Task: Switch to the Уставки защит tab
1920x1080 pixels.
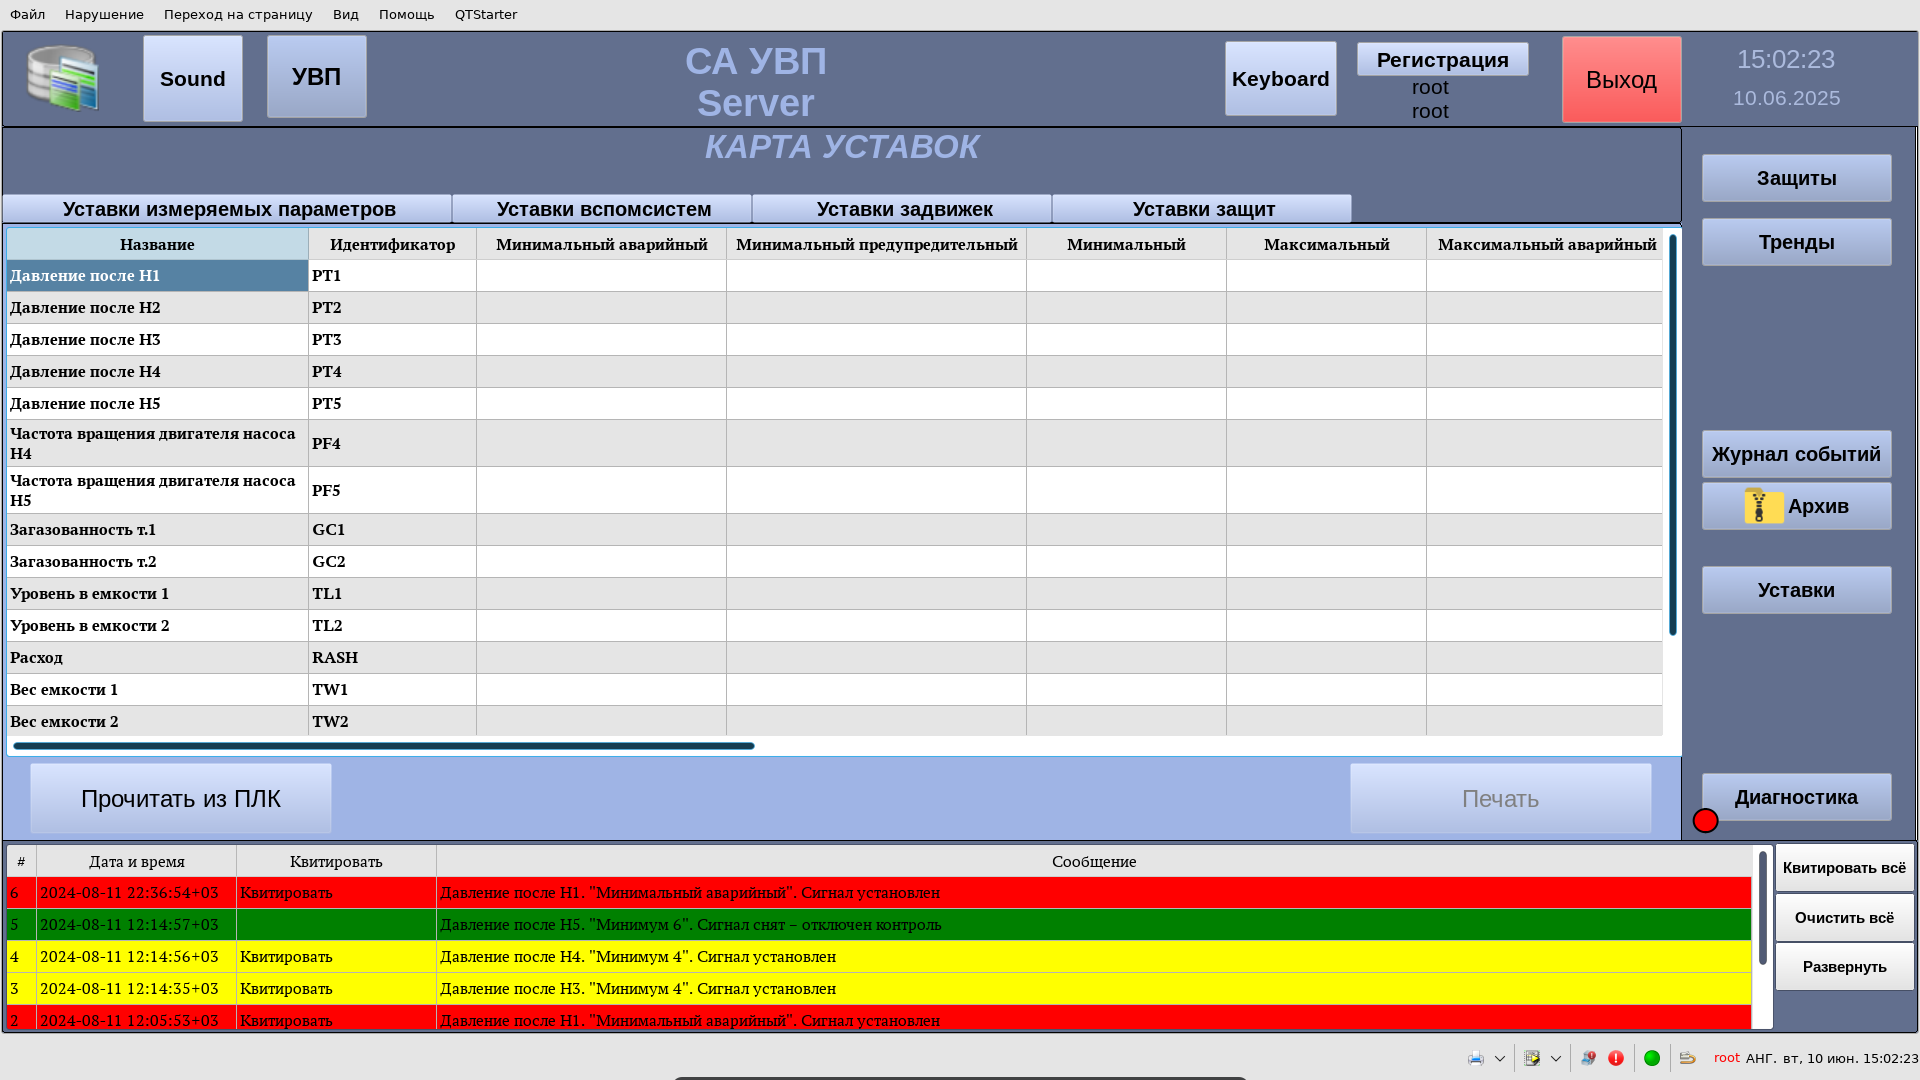Action: [1203, 209]
